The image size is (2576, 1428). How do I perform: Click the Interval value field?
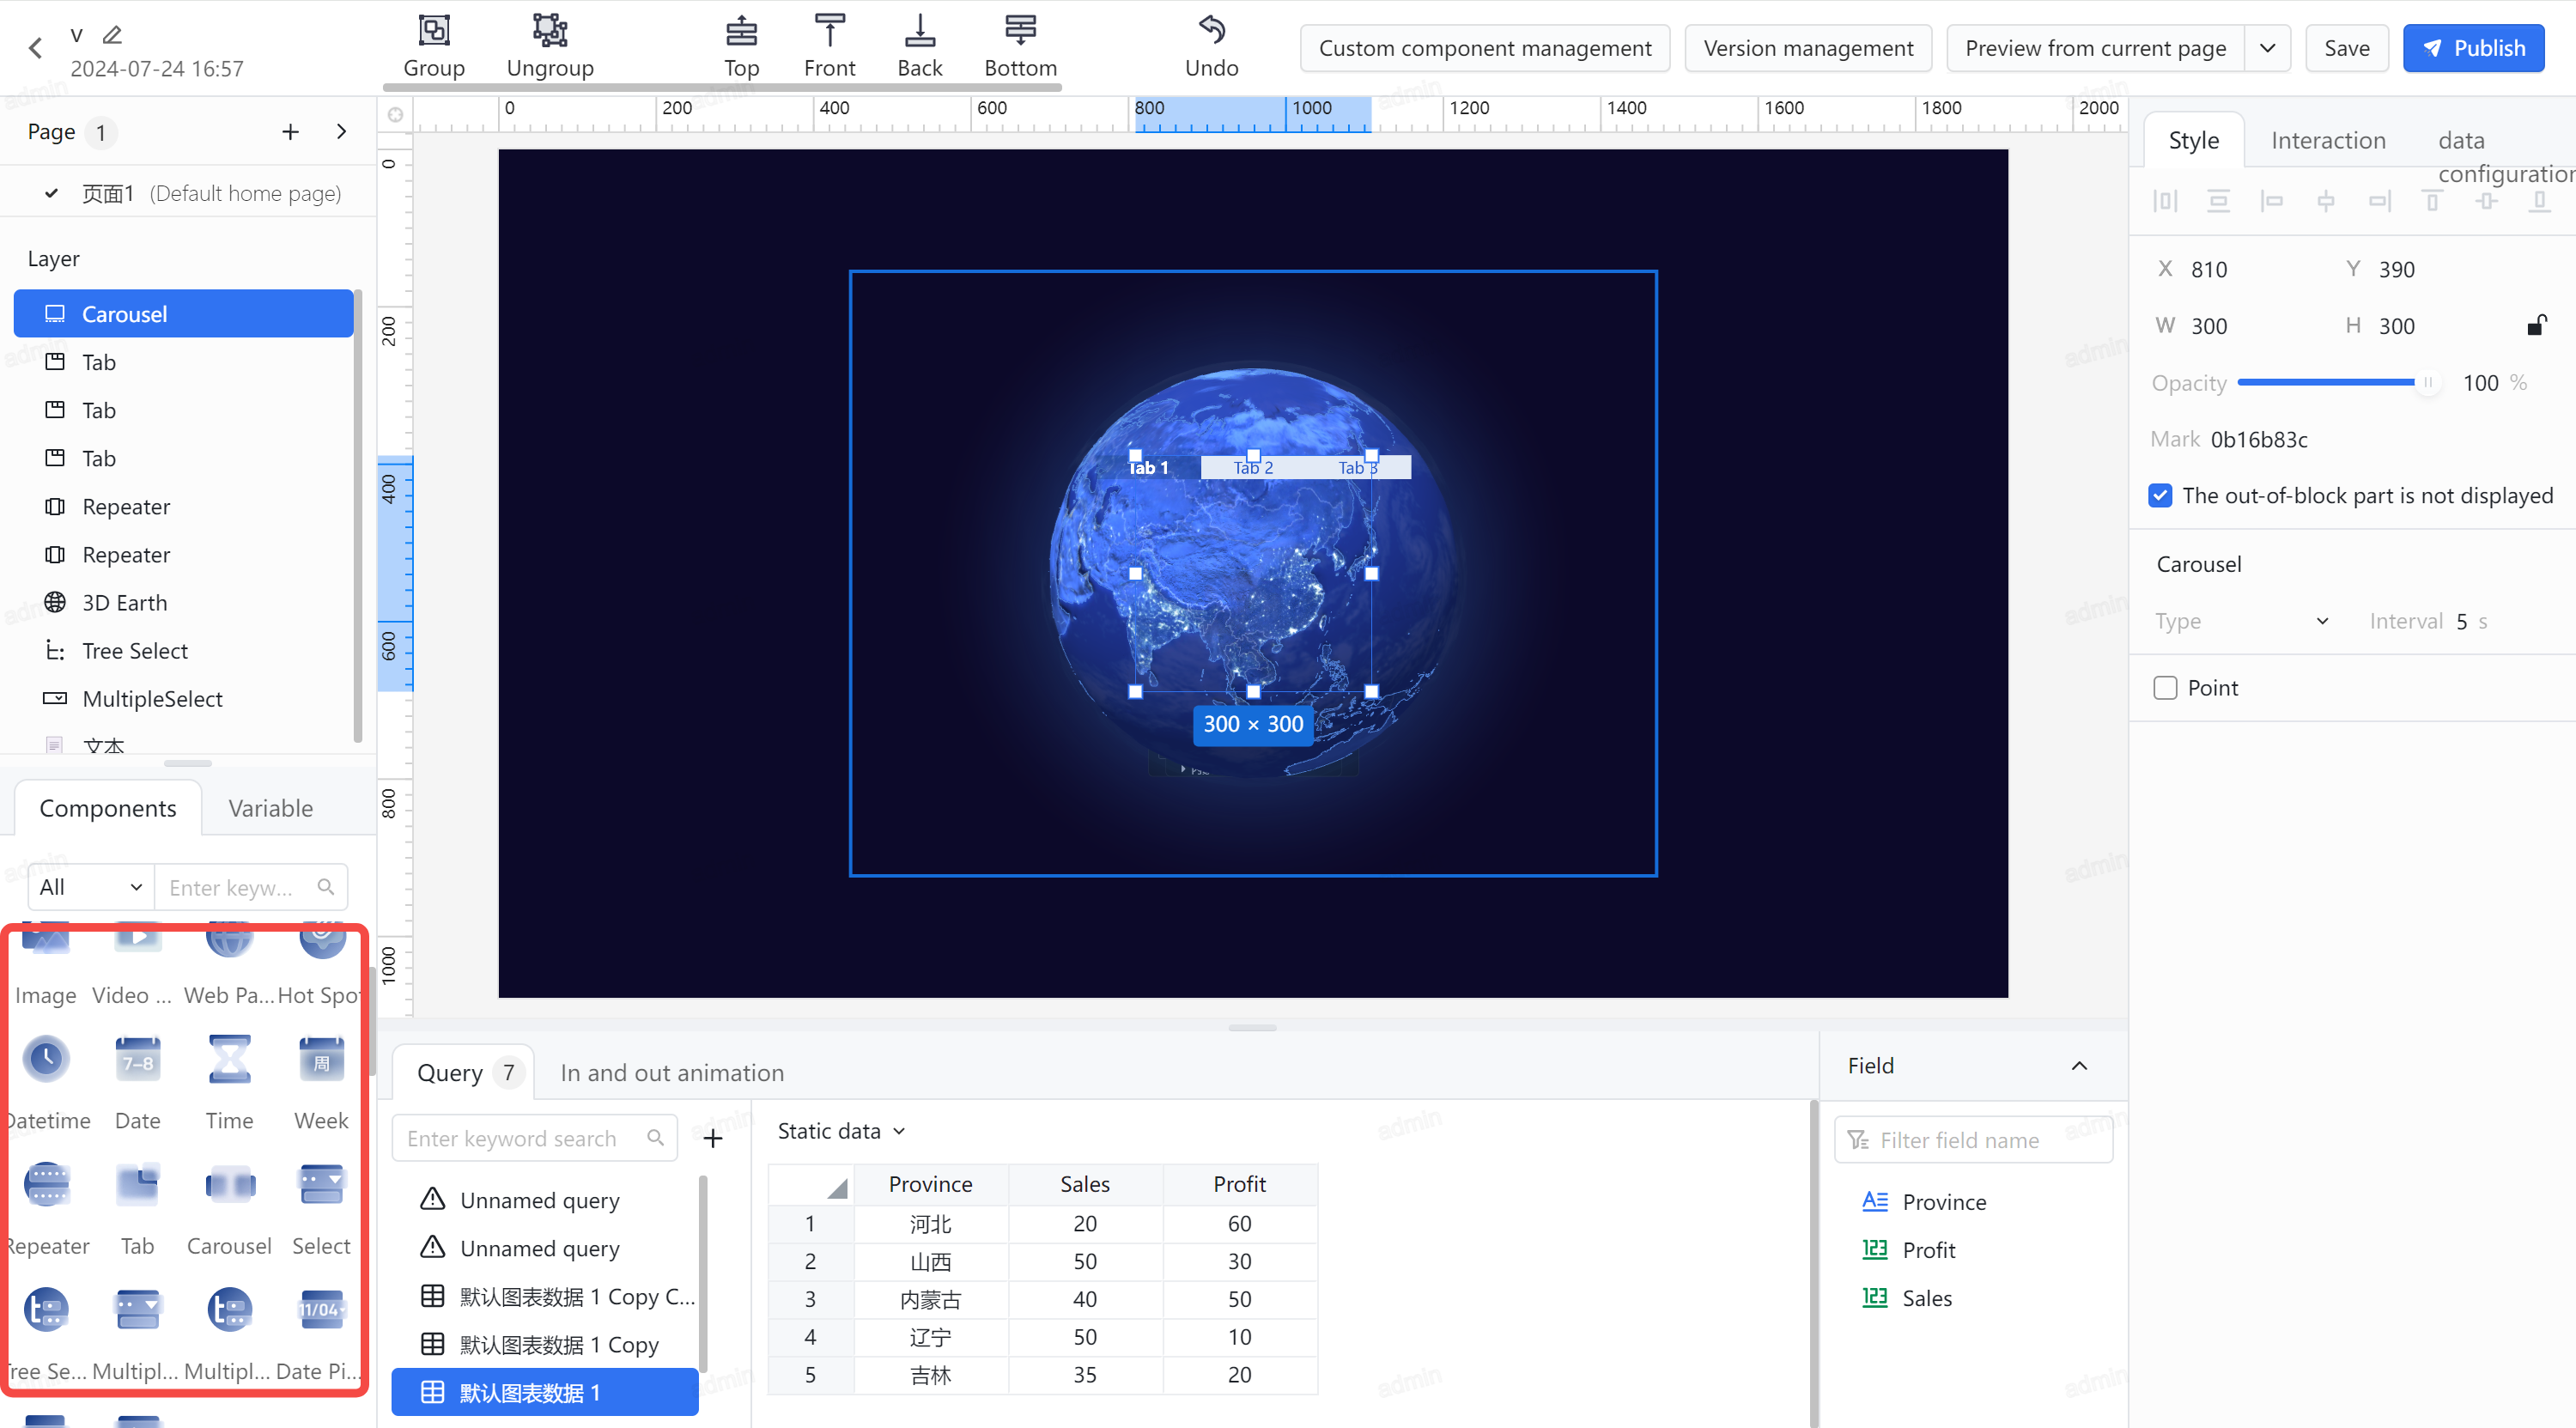click(x=2461, y=621)
